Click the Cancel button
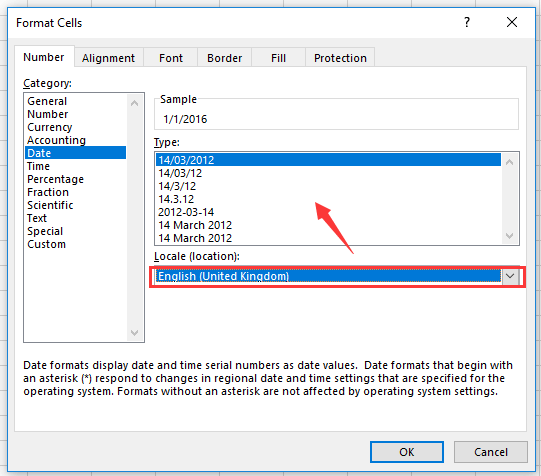Image resolution: width=541 pixels, height=476 pixels. coord(491,452)
